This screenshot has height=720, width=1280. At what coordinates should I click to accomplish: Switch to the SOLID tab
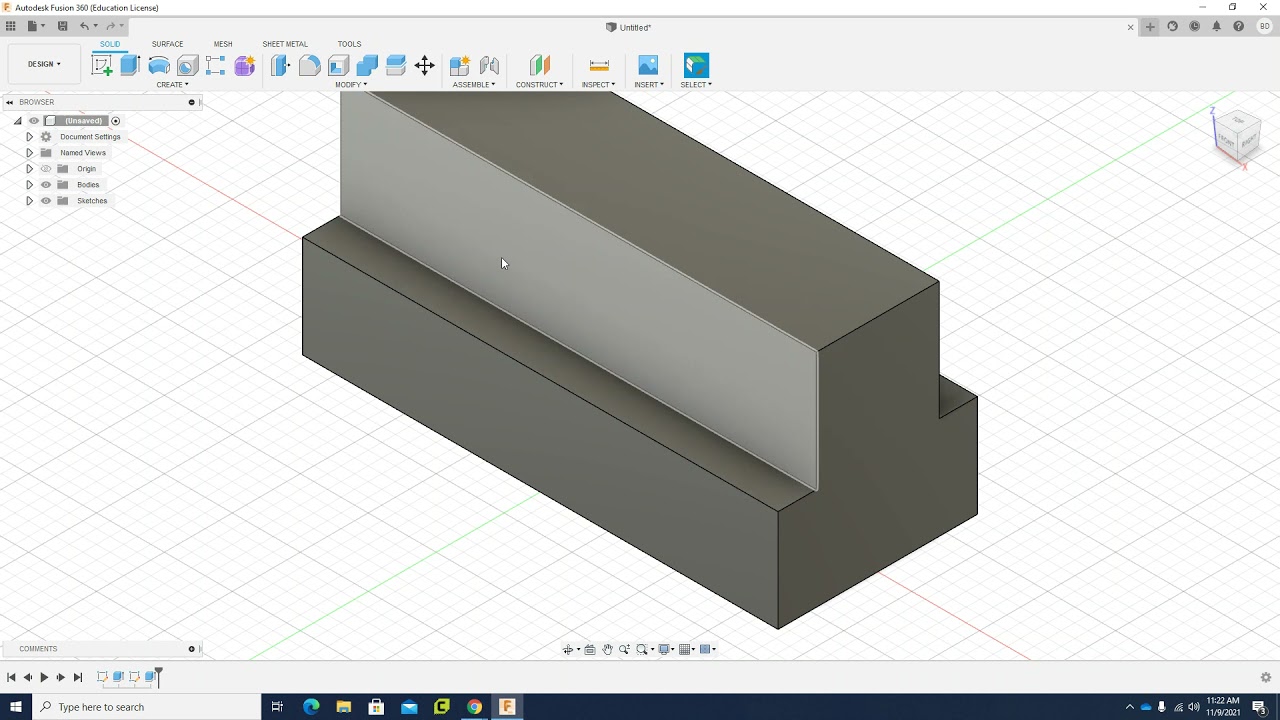(x=110, y=44)
